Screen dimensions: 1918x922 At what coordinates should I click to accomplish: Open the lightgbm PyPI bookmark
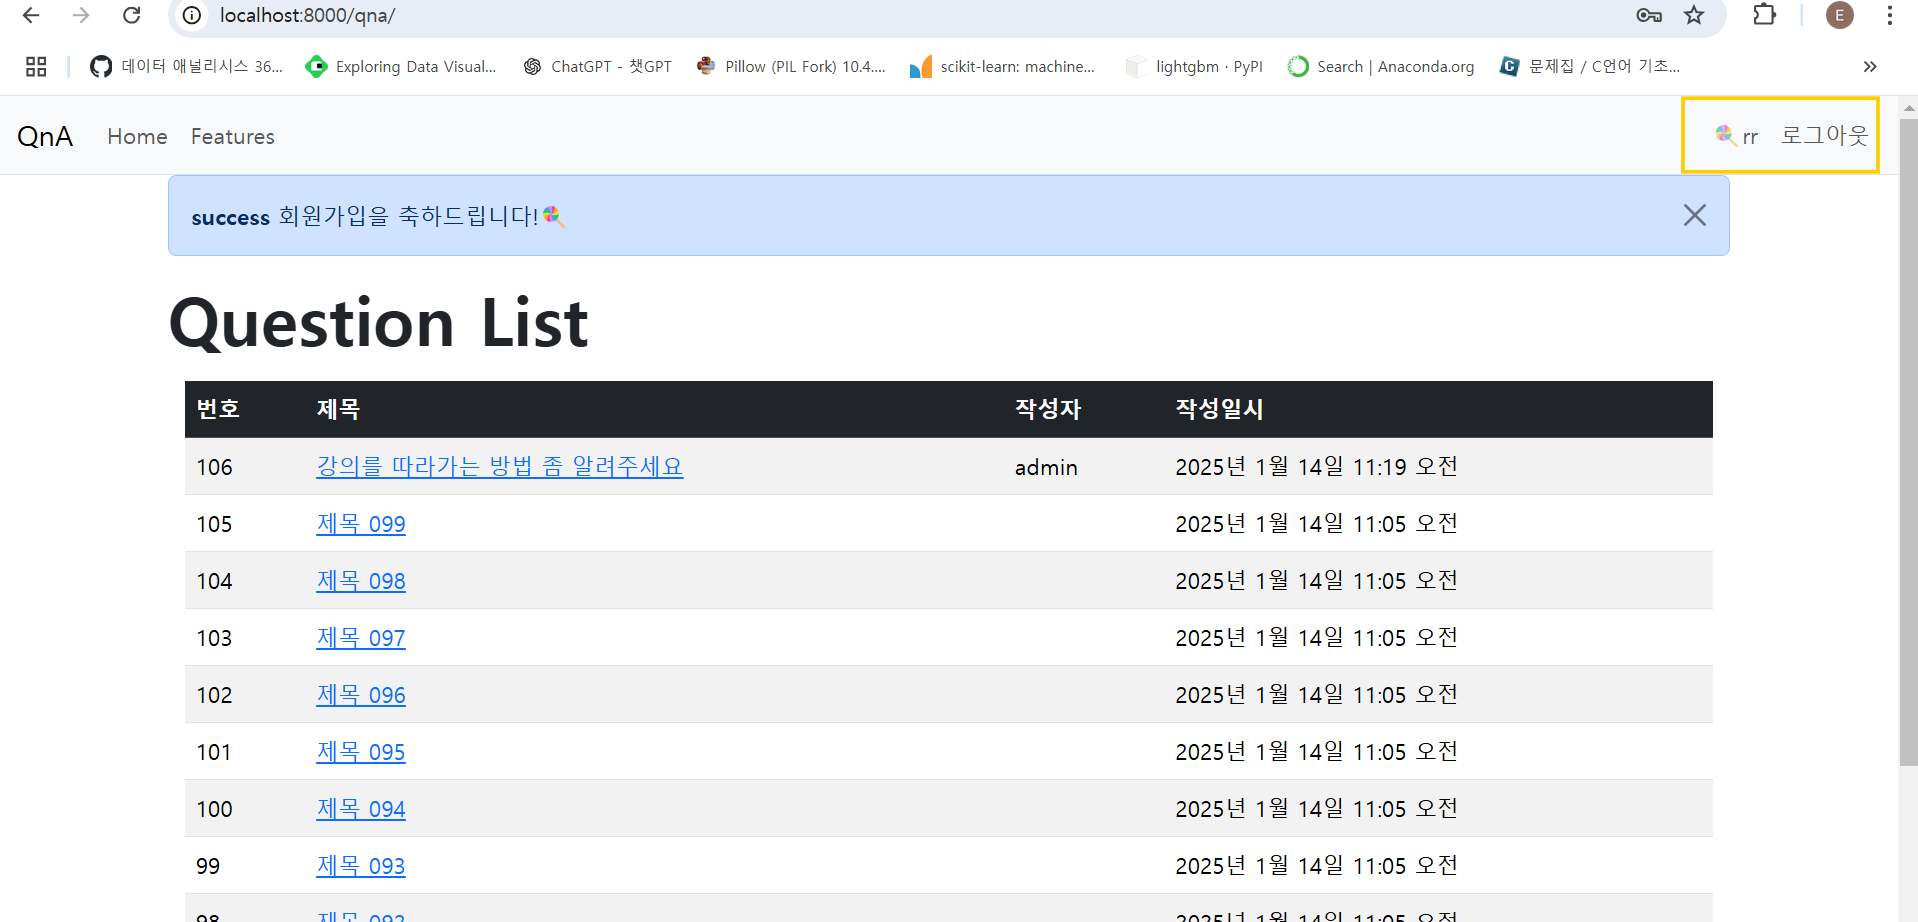1194,66
